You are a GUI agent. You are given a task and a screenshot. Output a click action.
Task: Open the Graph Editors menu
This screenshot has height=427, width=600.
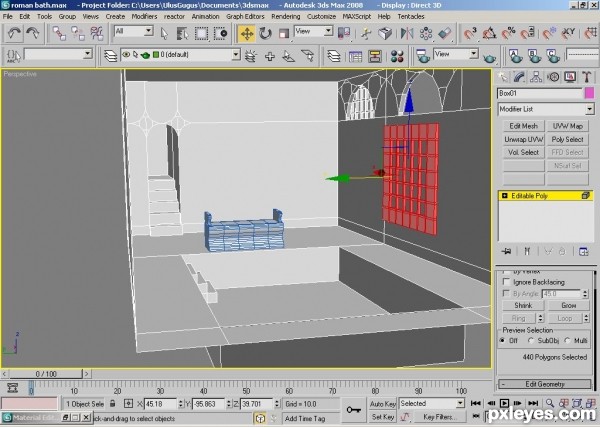[245, 16]
